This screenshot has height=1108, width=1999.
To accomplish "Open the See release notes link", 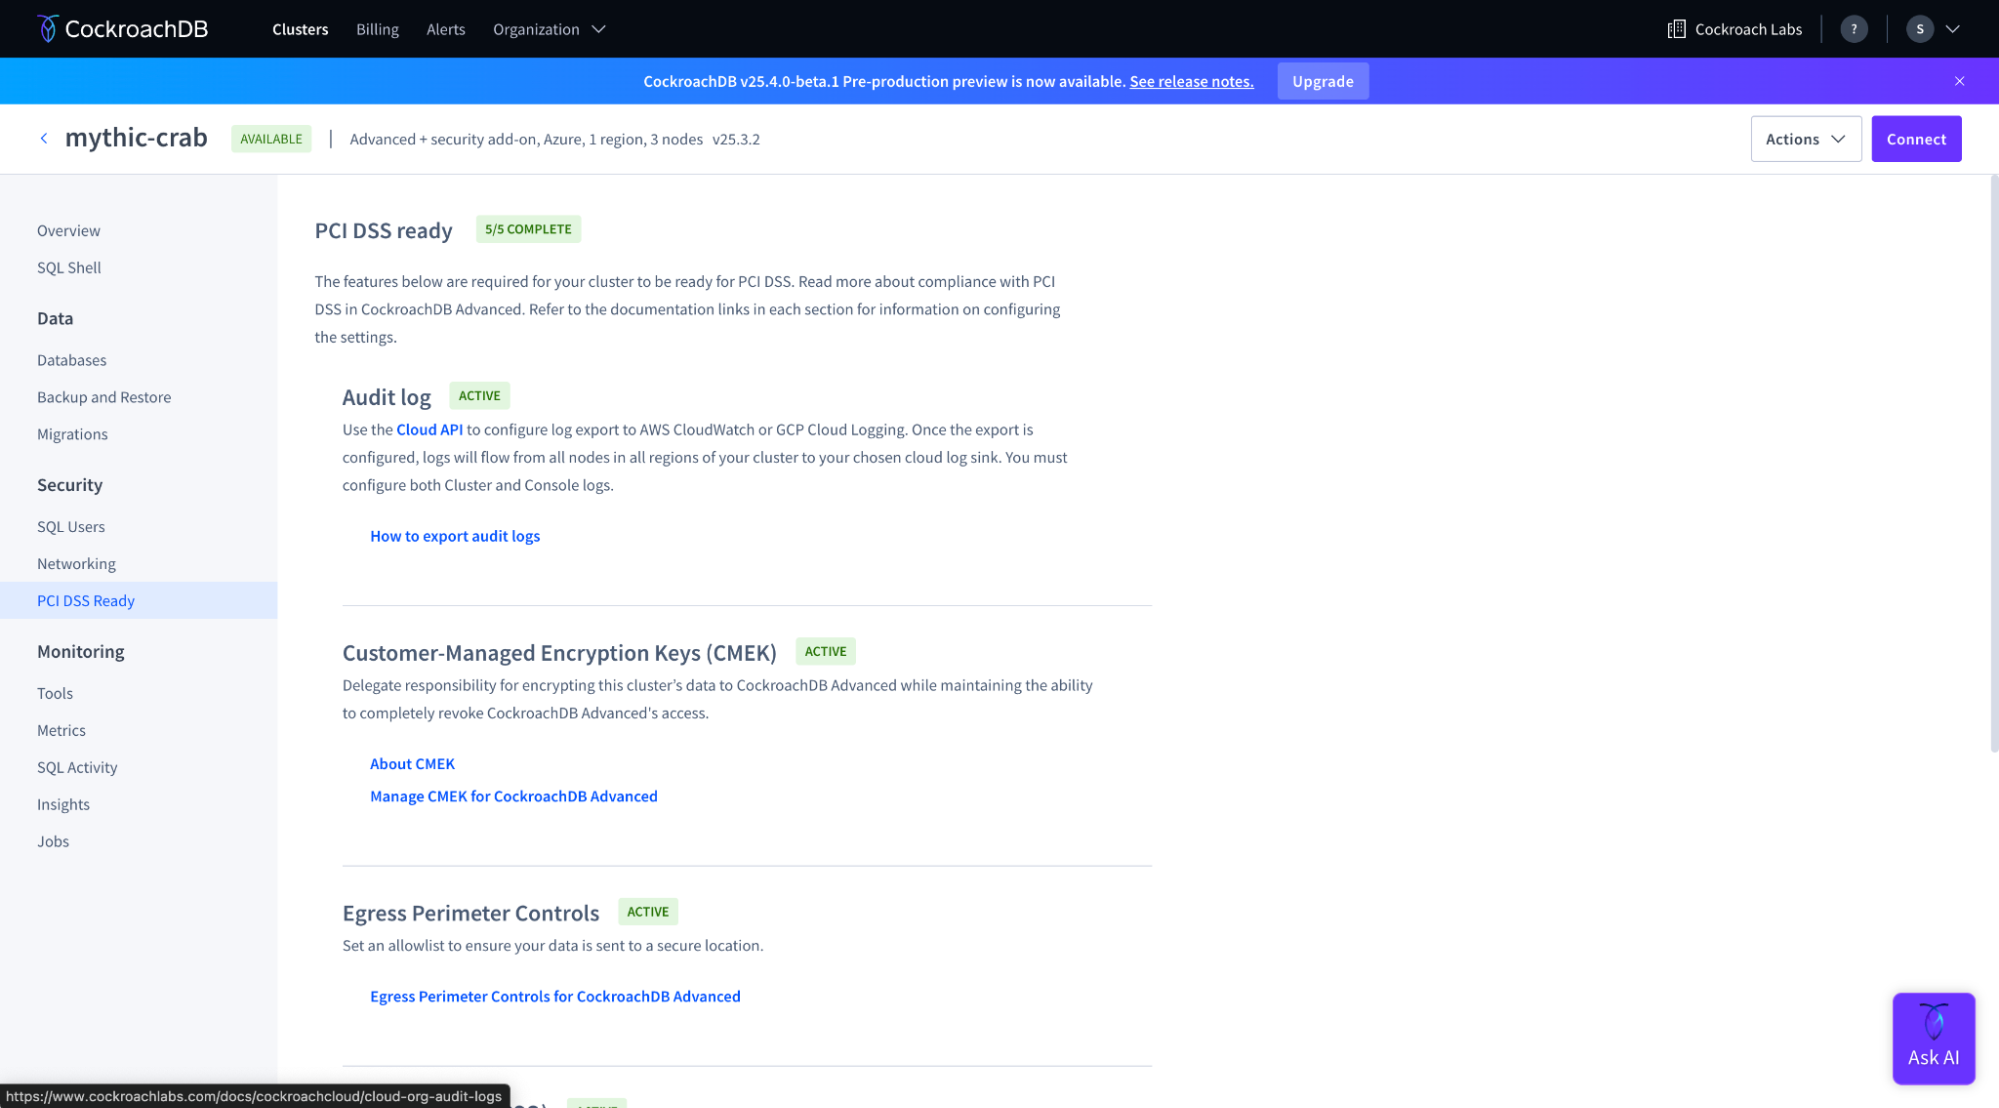I will point(1191,81).
